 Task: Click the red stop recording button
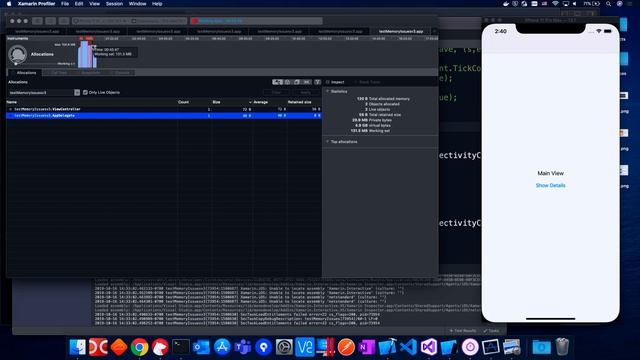194,21
